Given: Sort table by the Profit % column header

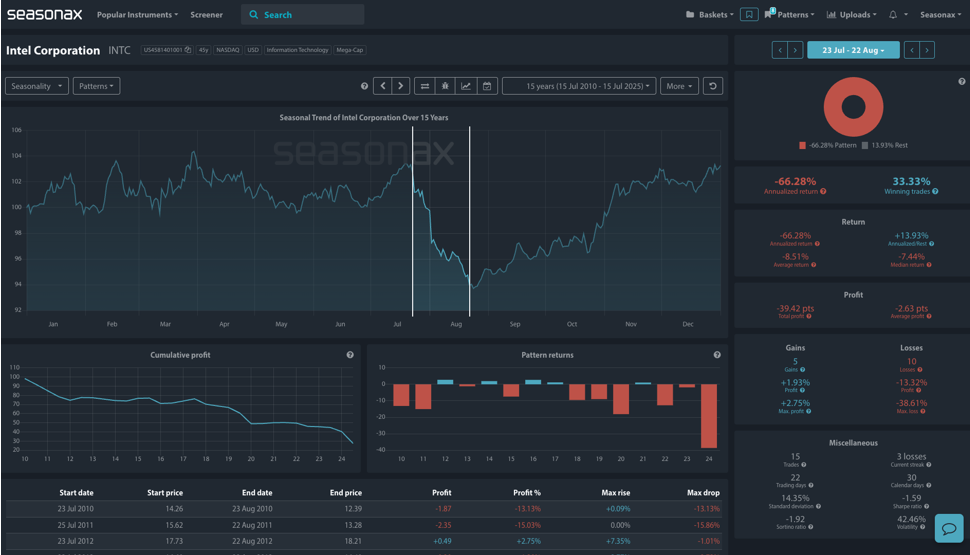Looking at the screenshot, I should [526, 493].
